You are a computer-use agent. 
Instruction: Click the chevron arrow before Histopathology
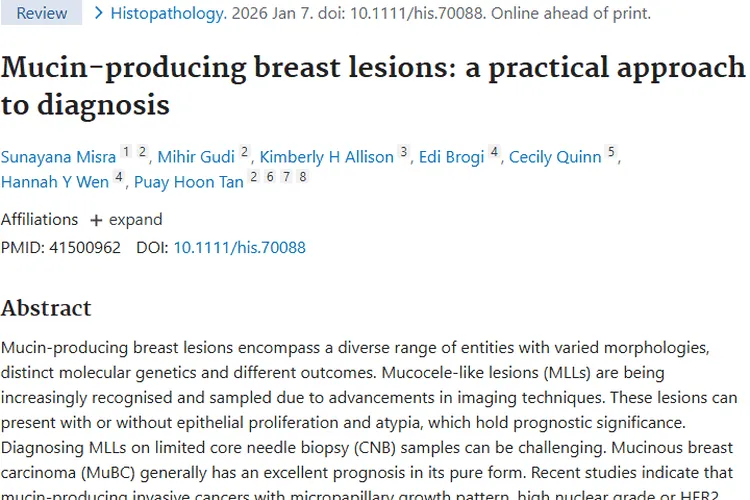click(97, 13)
